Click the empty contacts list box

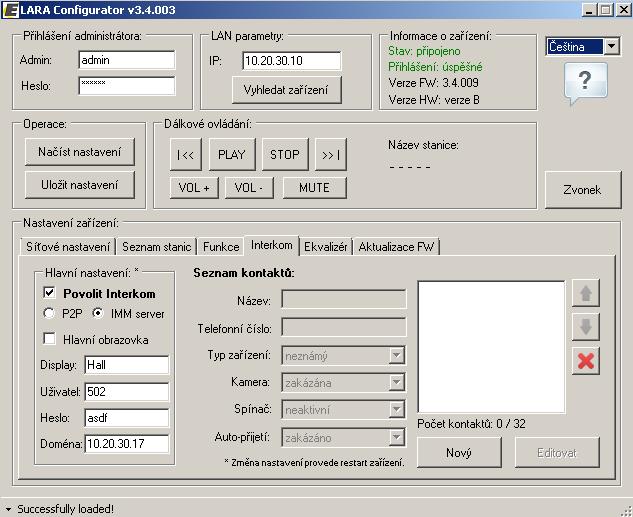(x=492, y=347)
